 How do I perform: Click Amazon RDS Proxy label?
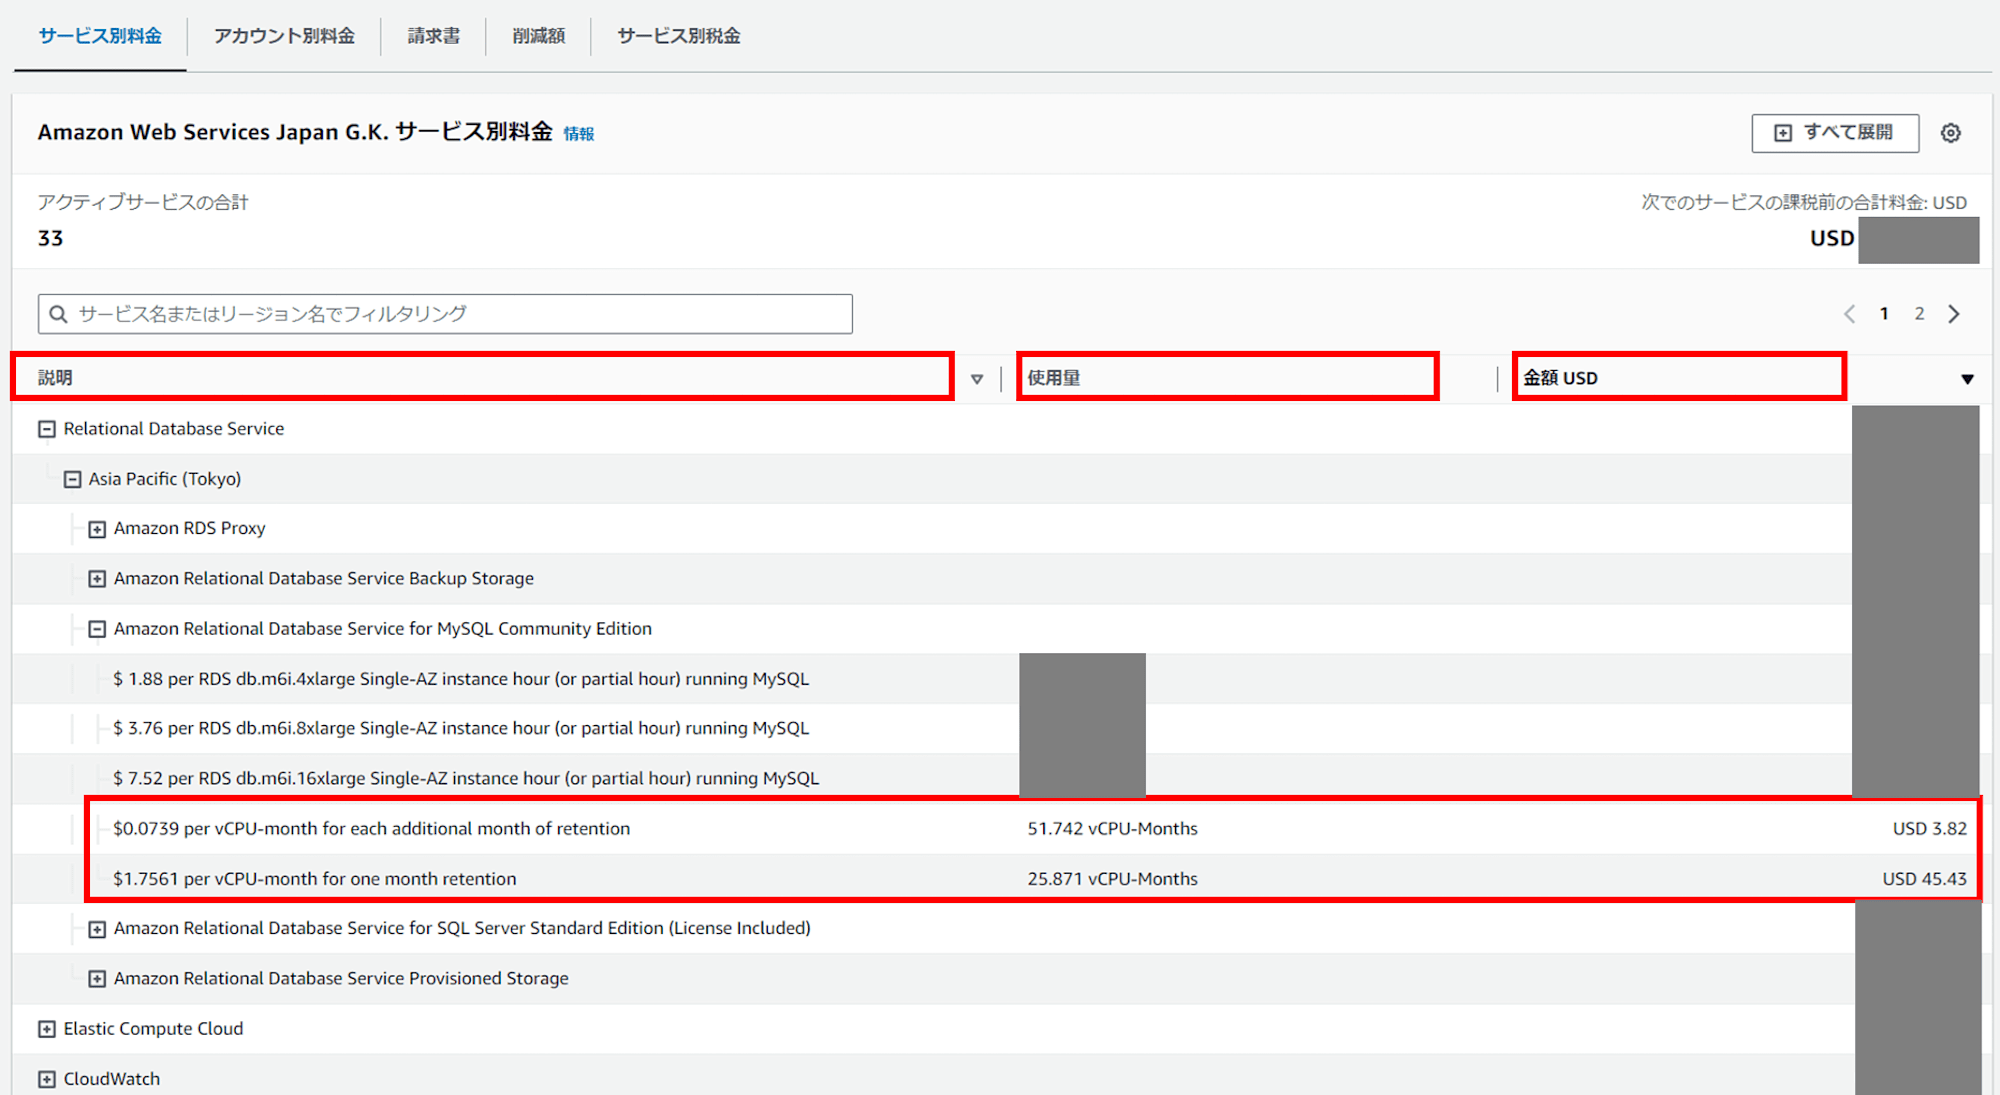tap(190, 529)
